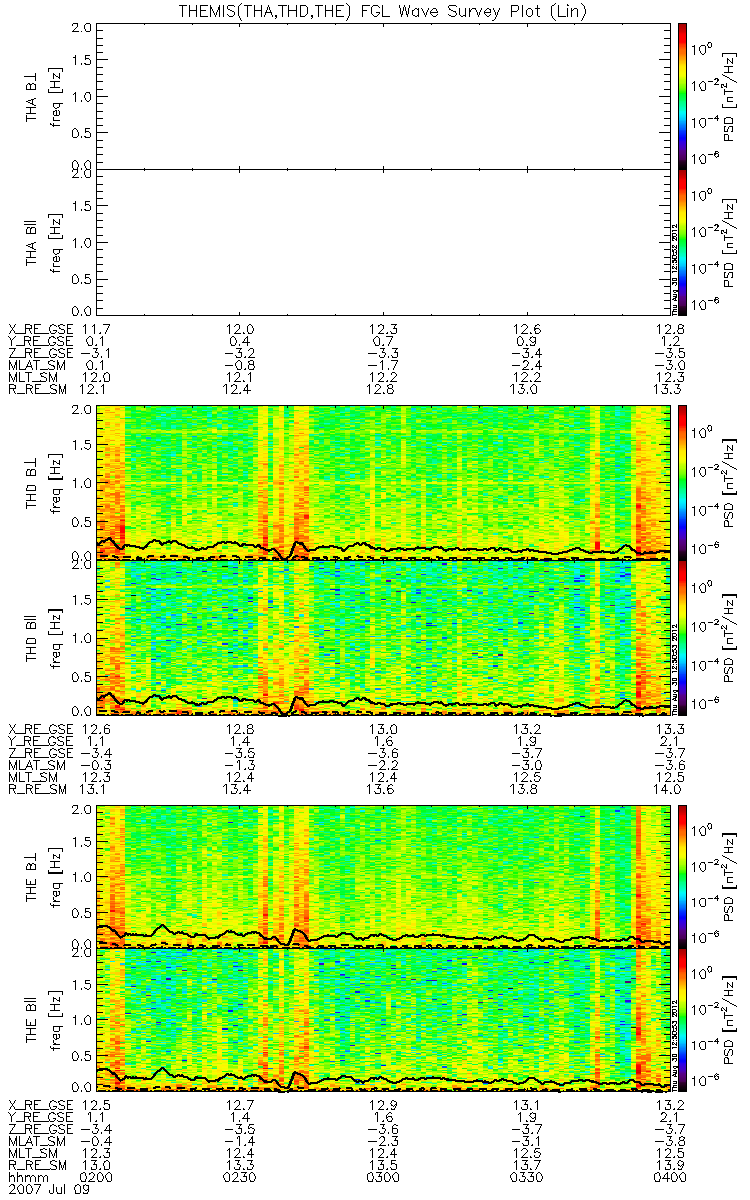Click "freq [Hz]" label of THD B⊥ panel
This screenshot has height=1200, width=750.
[58, 483]
